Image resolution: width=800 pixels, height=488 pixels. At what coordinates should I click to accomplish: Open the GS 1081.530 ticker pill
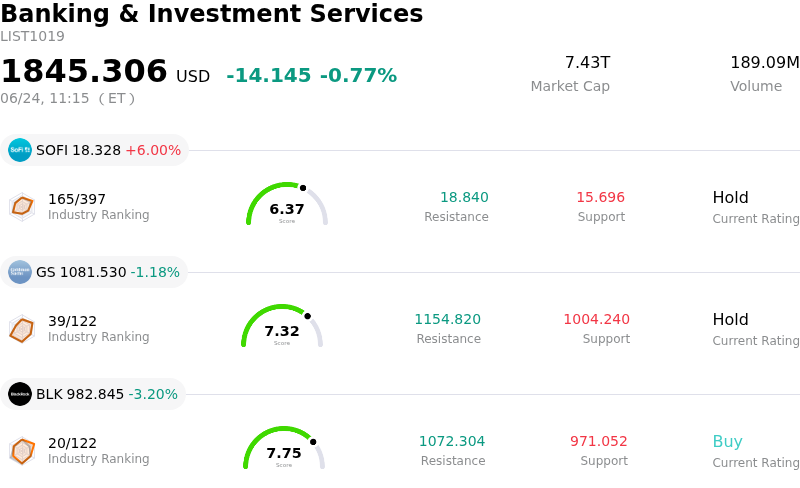94,272
